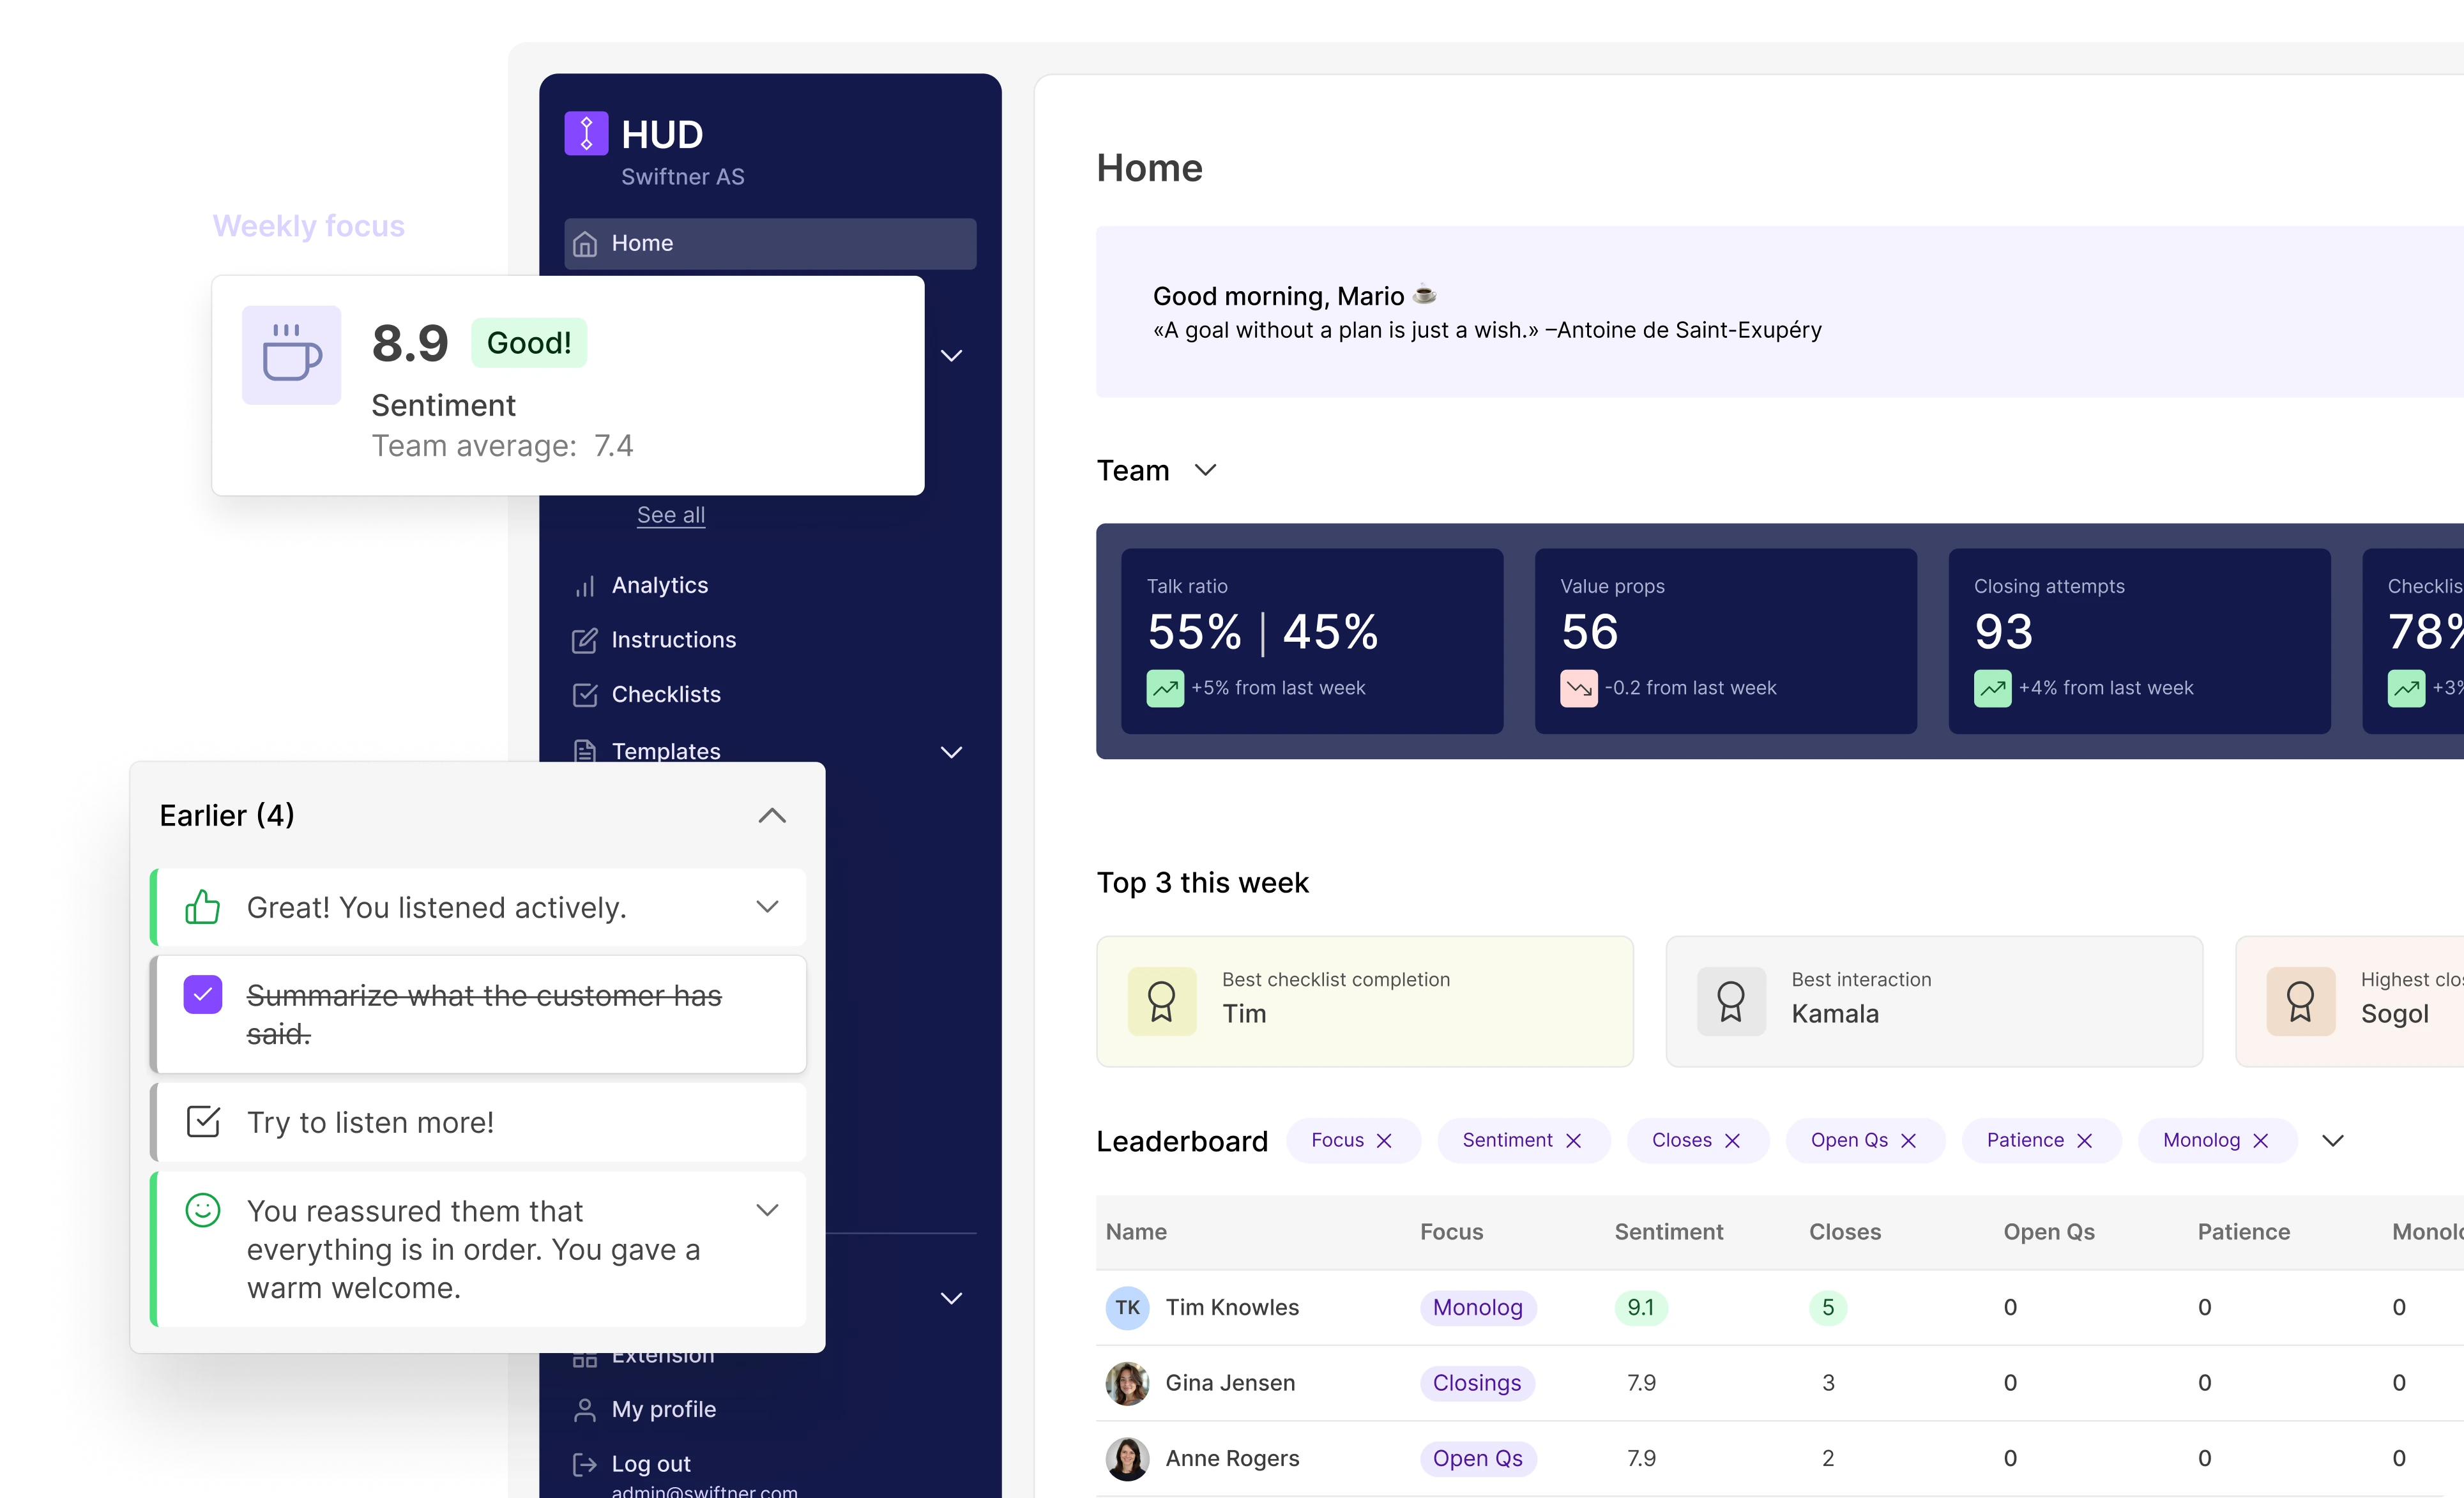This screenshot has height=1498, width=2464.
Task: Expand the Templates sidebar submenu chevron
Action: coord(951,752)
